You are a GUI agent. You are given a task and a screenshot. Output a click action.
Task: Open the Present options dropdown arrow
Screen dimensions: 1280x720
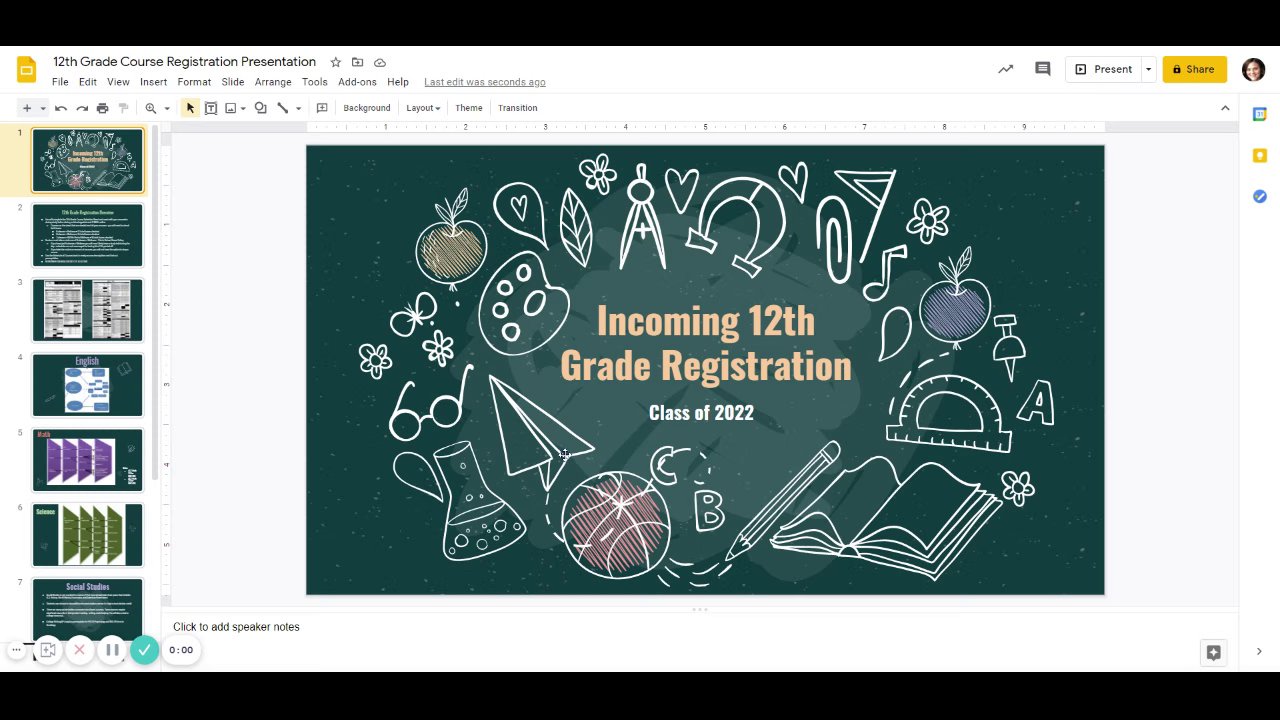click(x=1148, y=69)
